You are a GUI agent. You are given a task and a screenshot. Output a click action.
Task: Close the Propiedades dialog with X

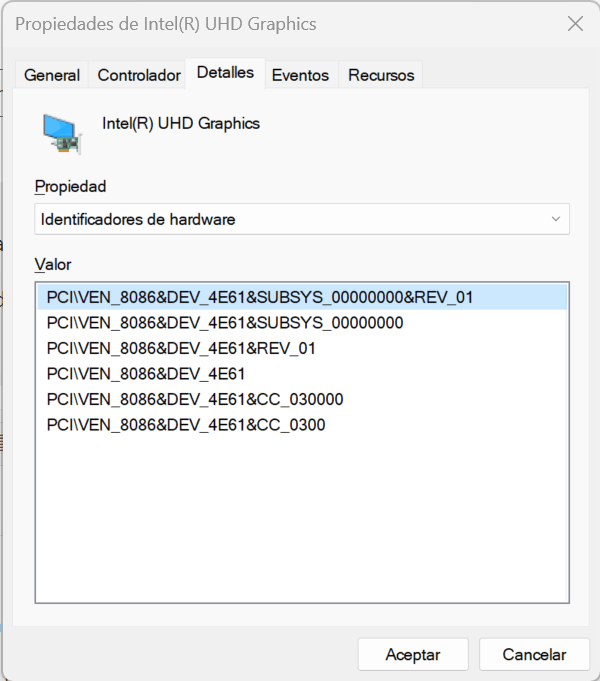coord(575,24)
